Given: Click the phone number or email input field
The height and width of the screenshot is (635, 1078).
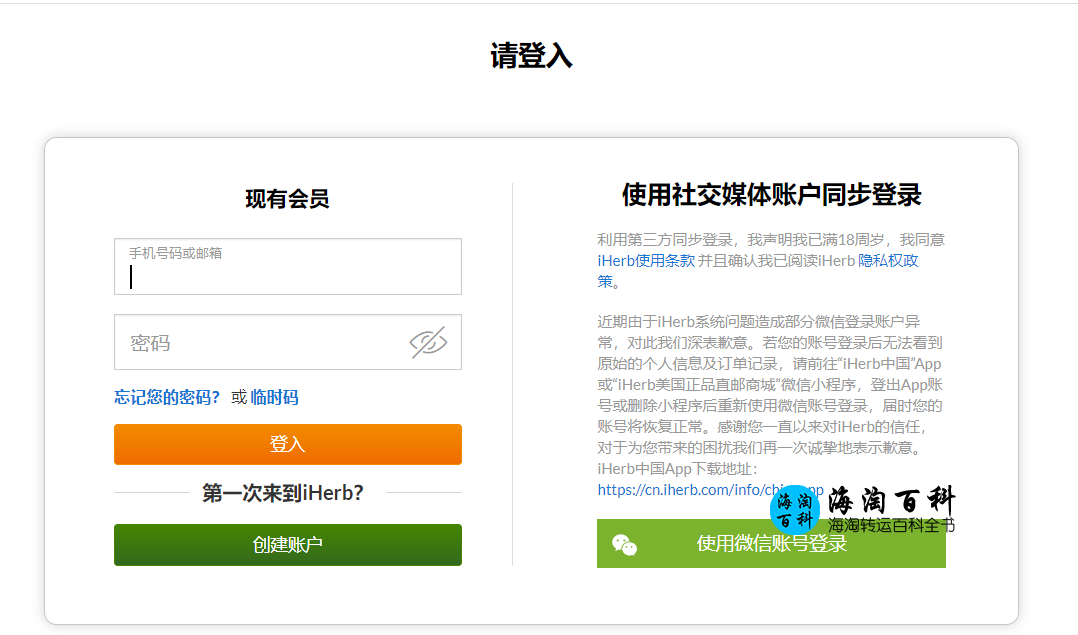Looking at the screenshot, I should coord(287,267).
